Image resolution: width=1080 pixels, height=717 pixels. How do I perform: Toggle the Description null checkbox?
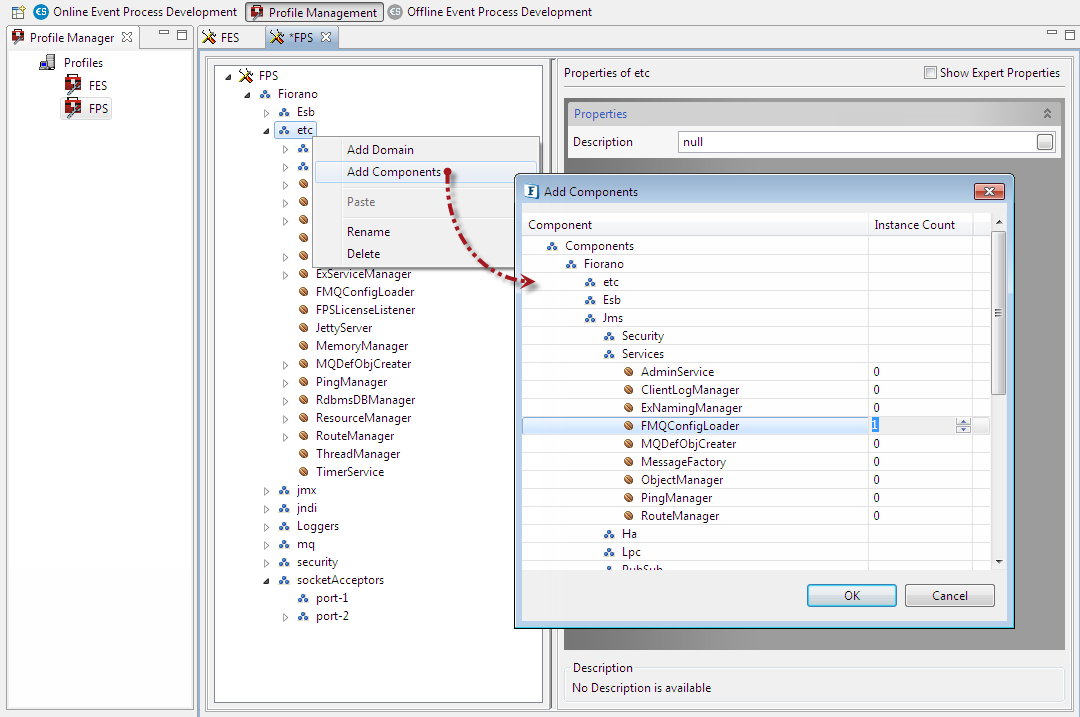[1045, 142]
